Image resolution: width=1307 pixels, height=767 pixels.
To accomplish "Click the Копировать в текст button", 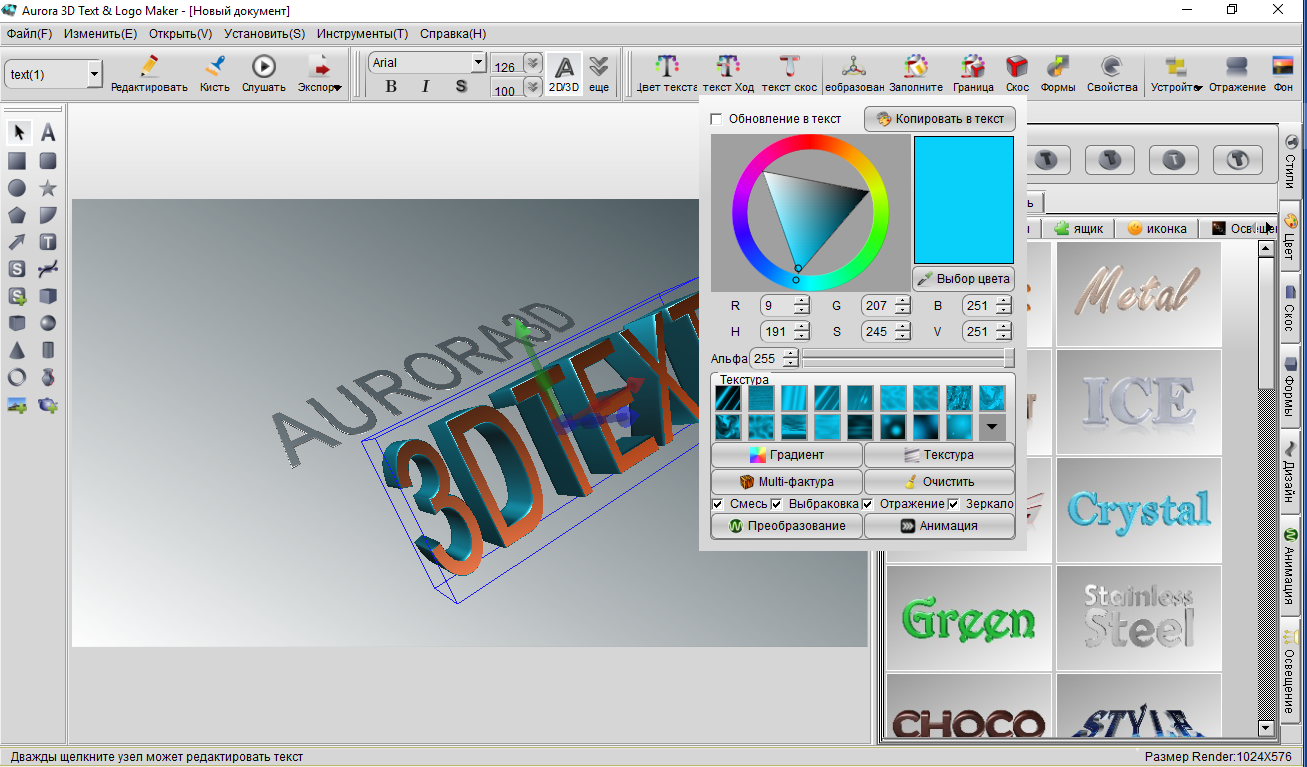I will [940, 119].
